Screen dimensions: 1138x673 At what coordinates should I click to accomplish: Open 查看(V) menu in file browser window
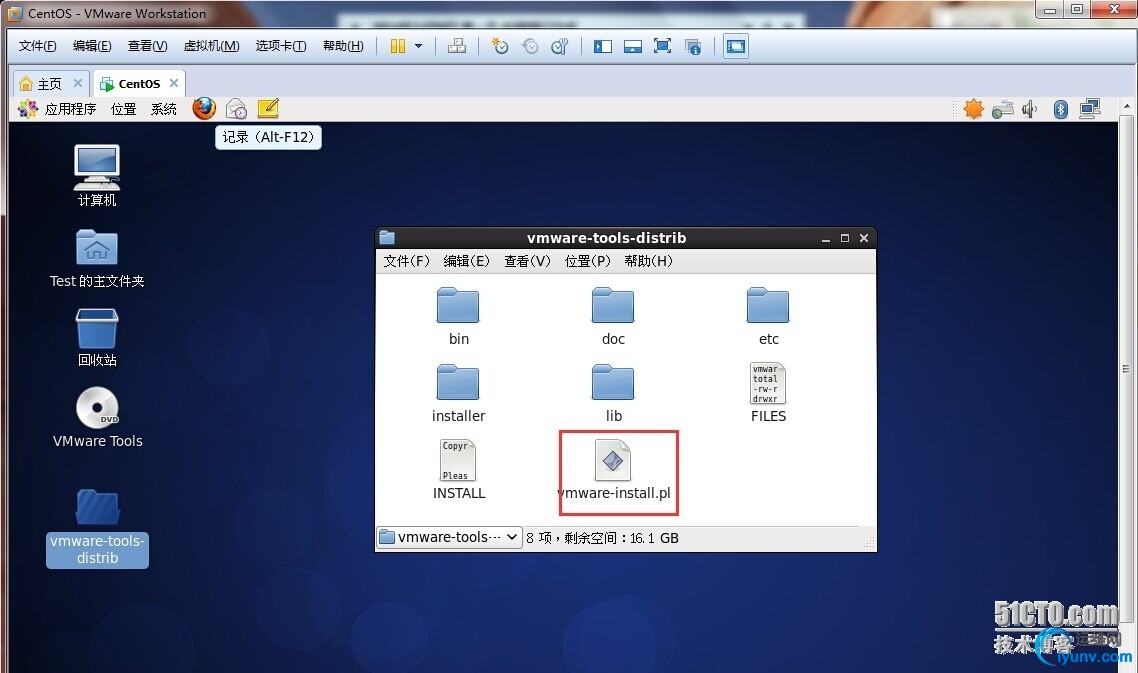click(x=528, y=261)
